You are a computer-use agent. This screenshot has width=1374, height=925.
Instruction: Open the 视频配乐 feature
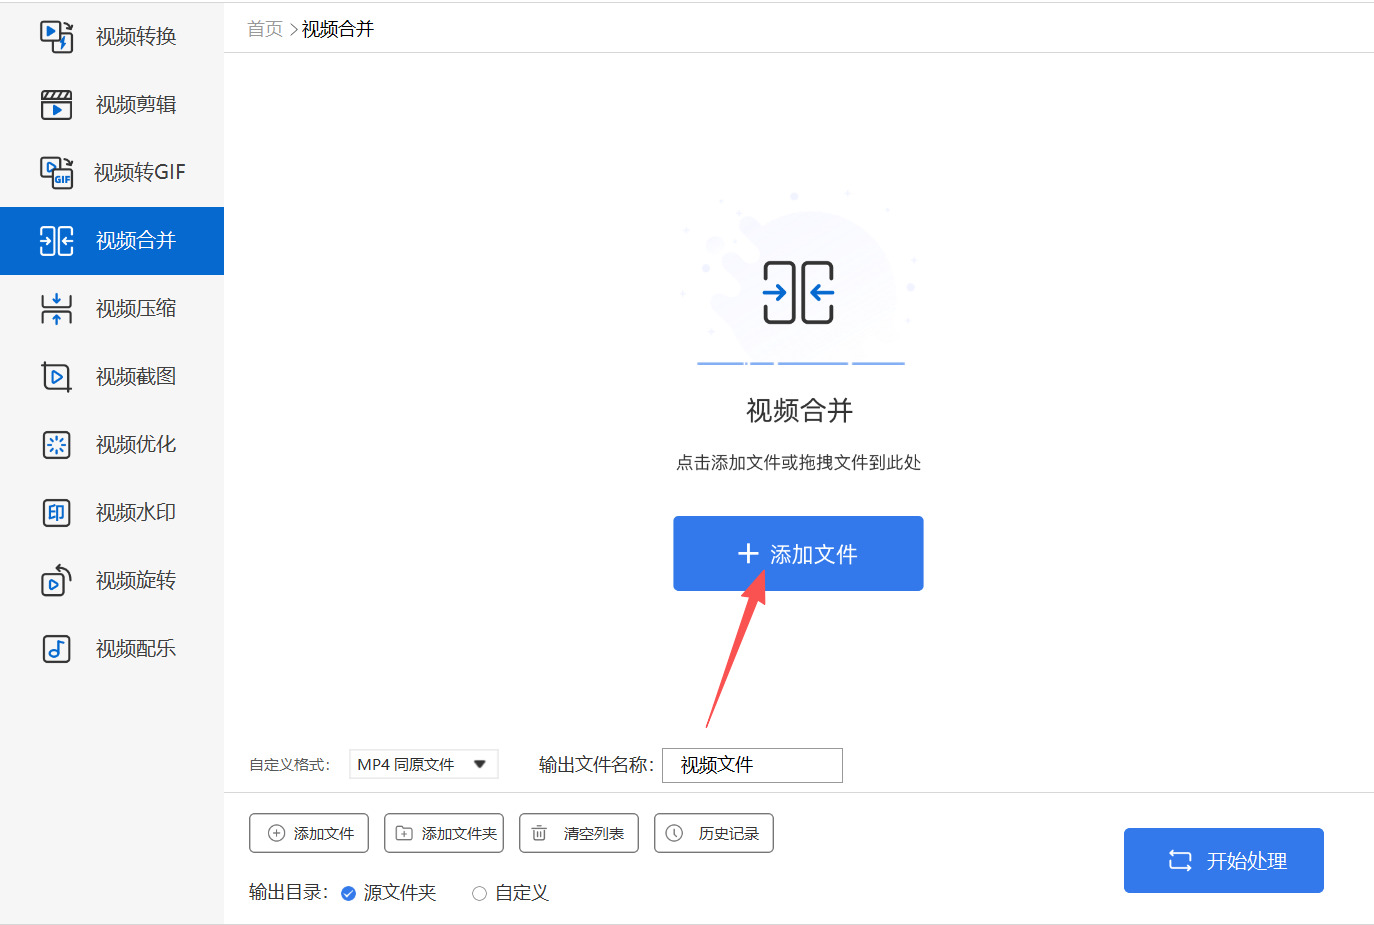click(112, 648)
